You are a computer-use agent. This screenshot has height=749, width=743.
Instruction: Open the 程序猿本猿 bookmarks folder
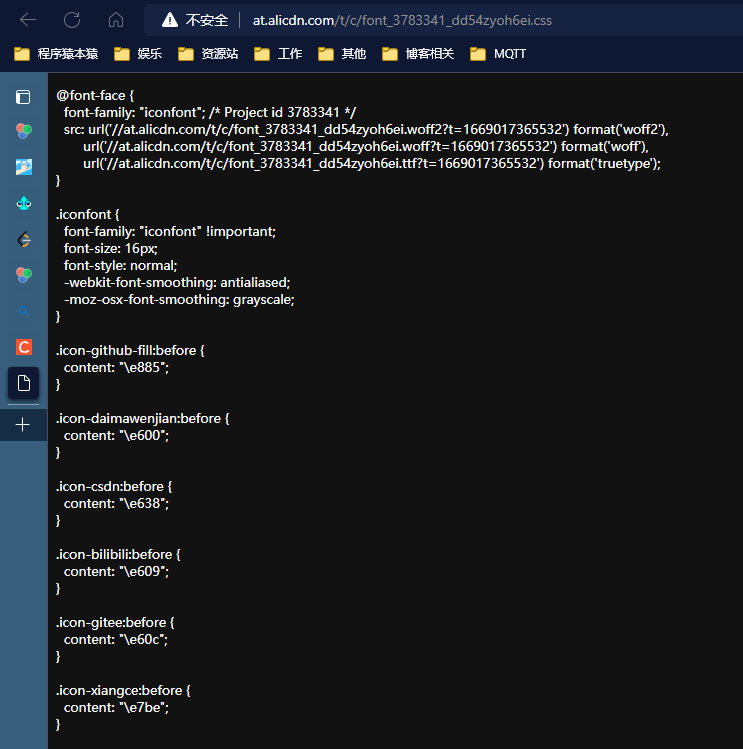(x=56, y=54)
